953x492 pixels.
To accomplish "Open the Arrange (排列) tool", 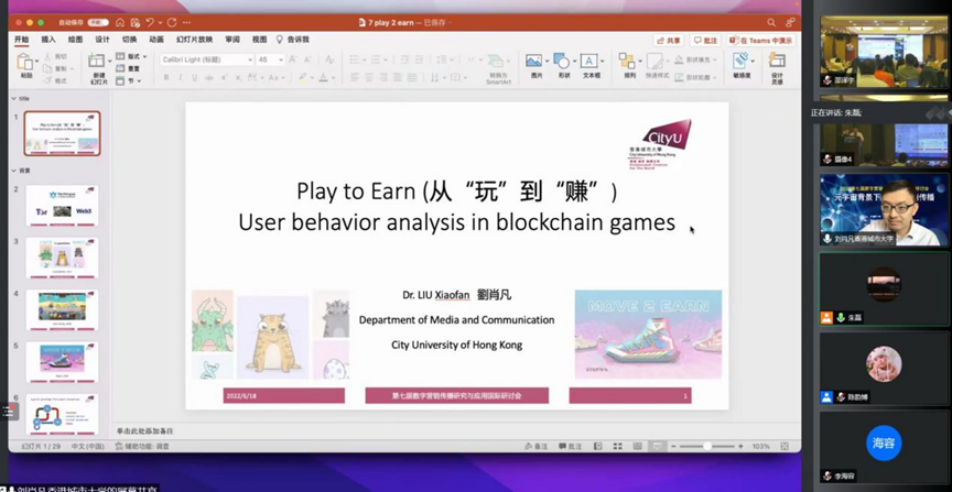I will [x=629, y=64].
